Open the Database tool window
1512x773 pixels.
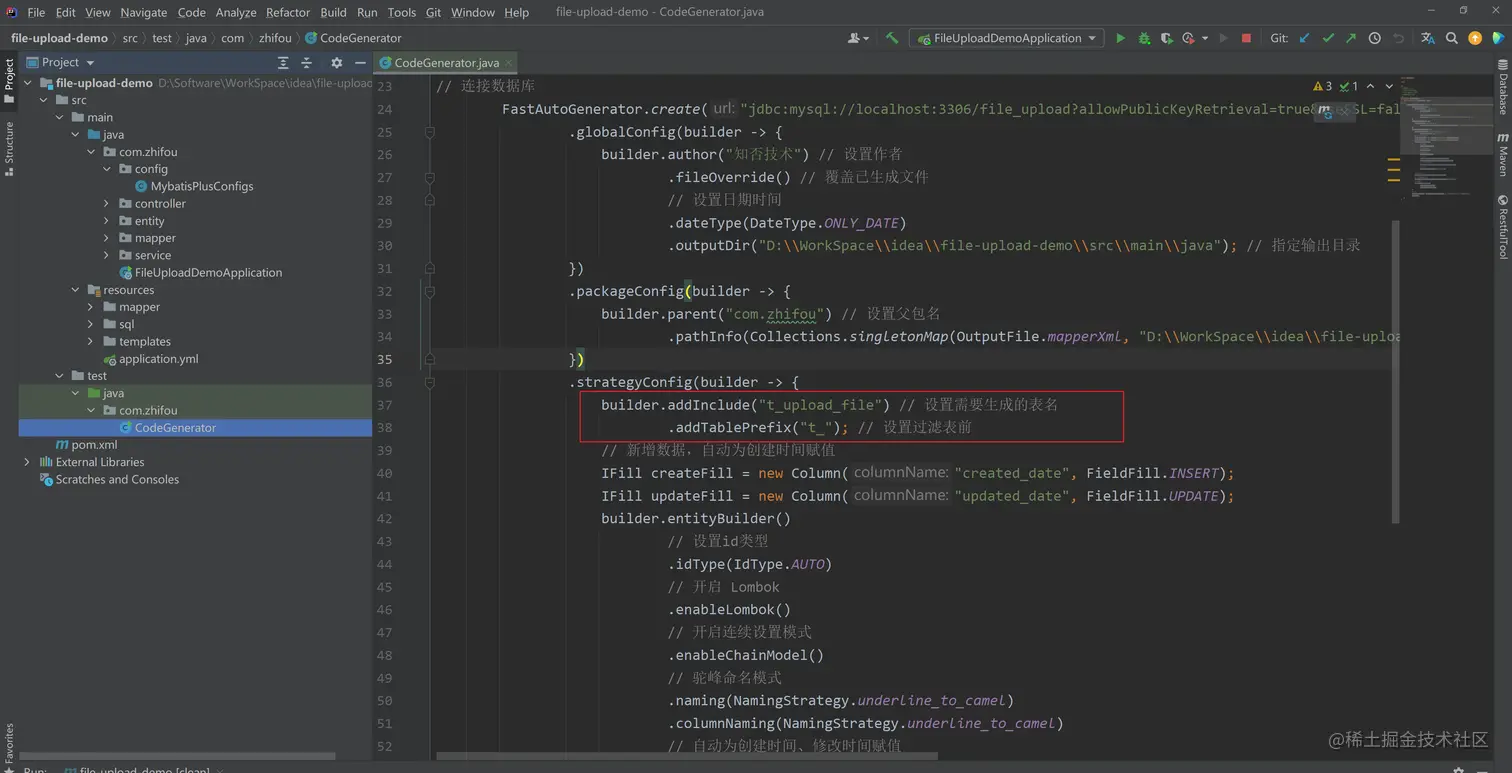[x=1502, y=87]
